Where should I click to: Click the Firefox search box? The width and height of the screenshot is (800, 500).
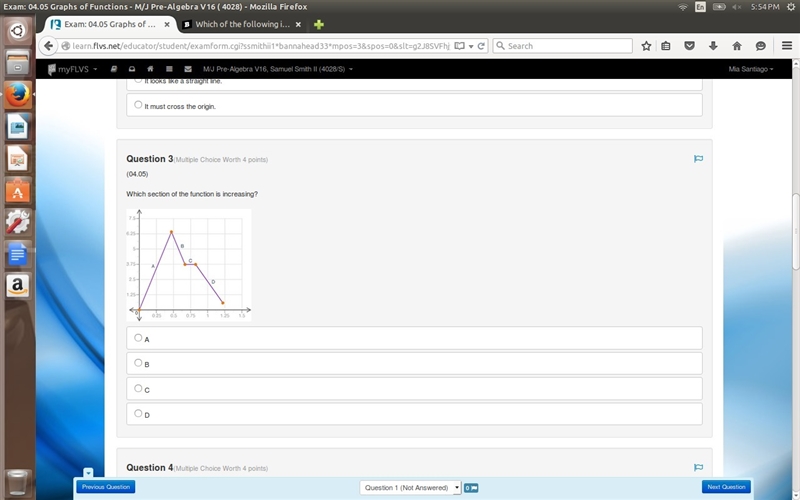[562, 46]
